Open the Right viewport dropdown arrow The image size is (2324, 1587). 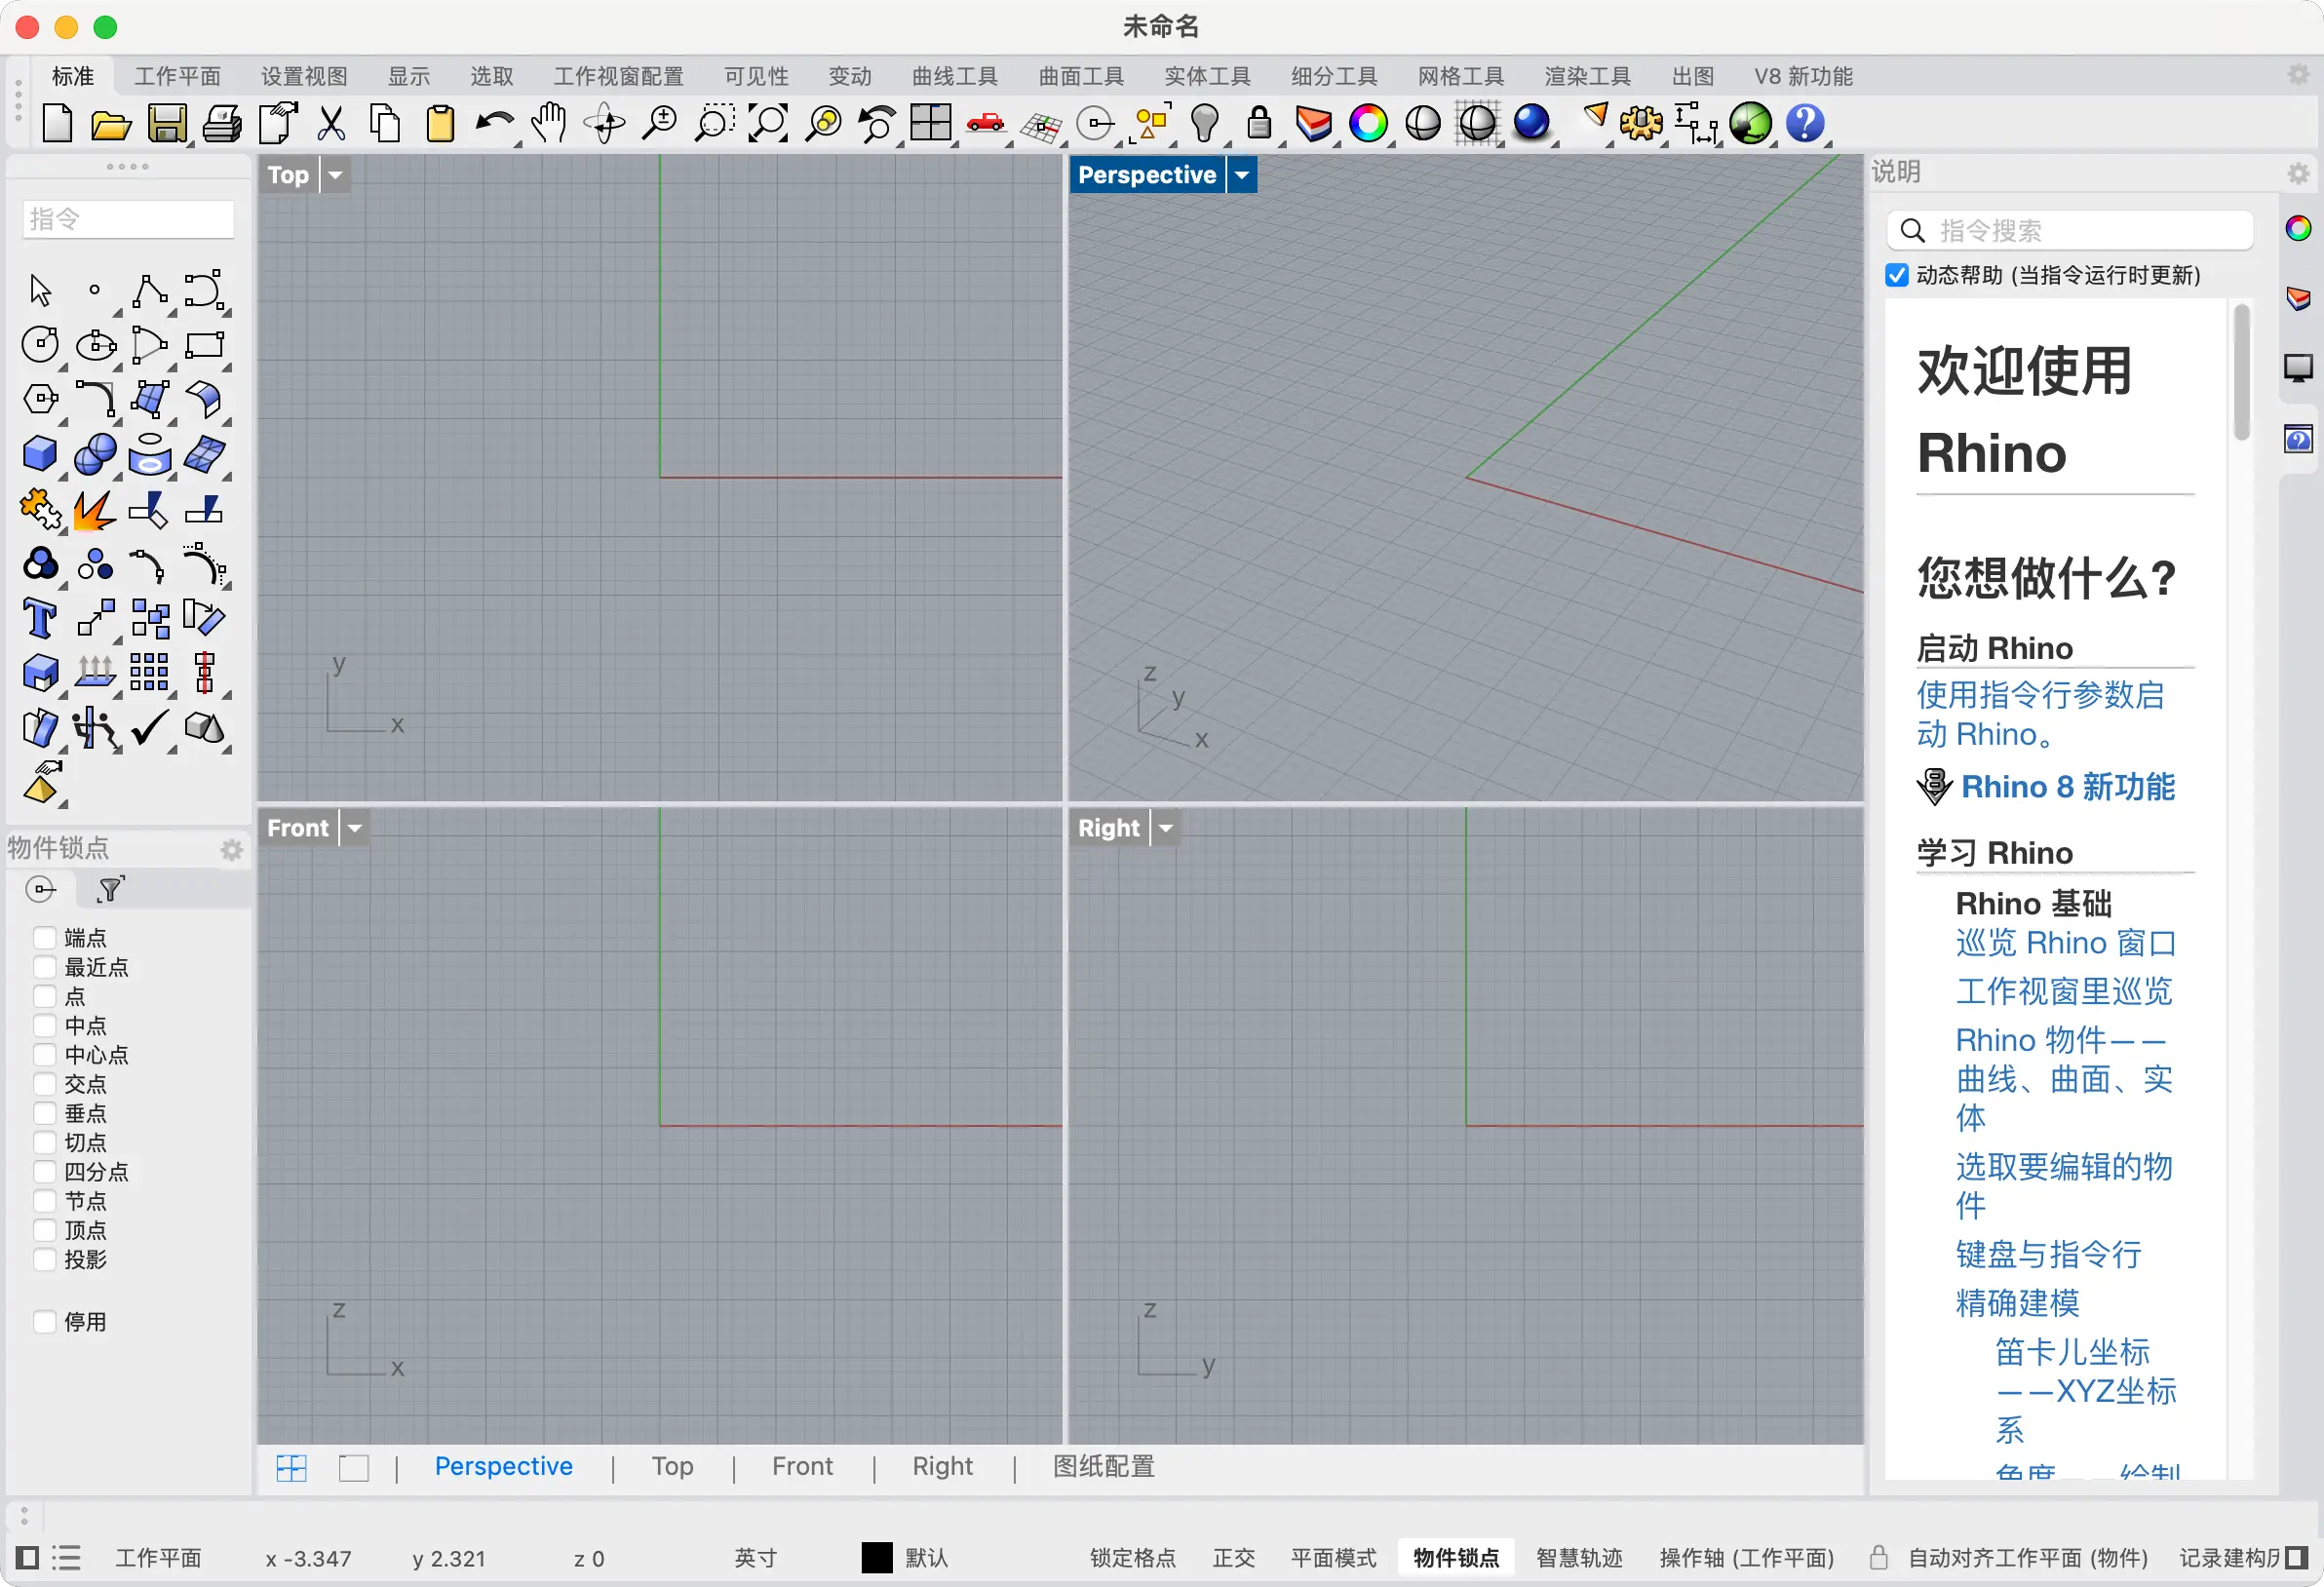pyautogui.click(x=1165, y=828)
